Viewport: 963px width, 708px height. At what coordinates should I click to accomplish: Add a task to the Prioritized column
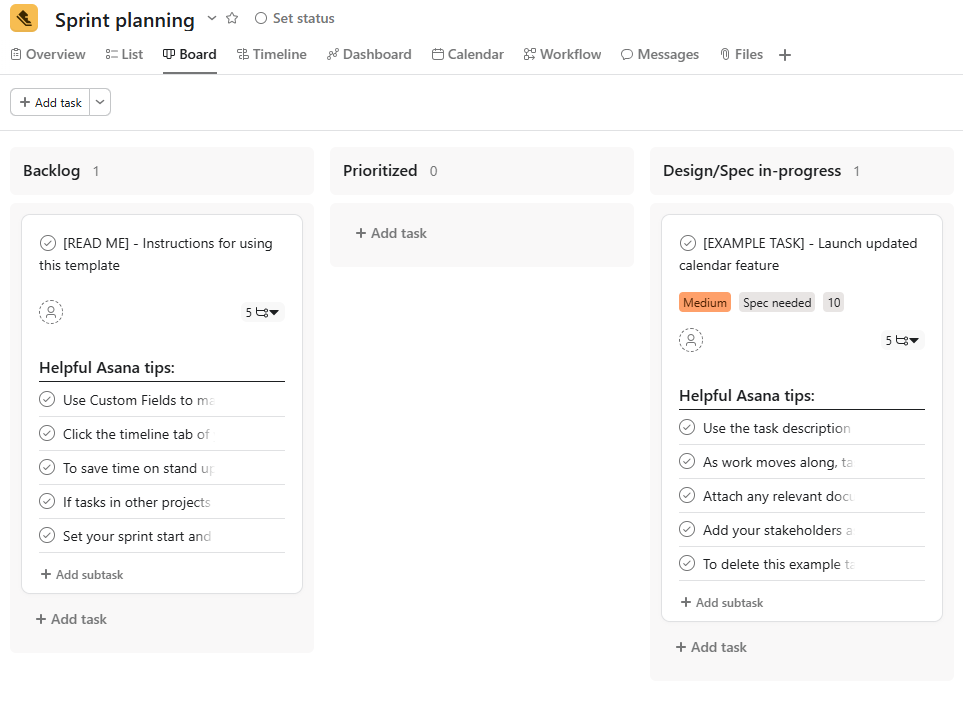point(389,233)
